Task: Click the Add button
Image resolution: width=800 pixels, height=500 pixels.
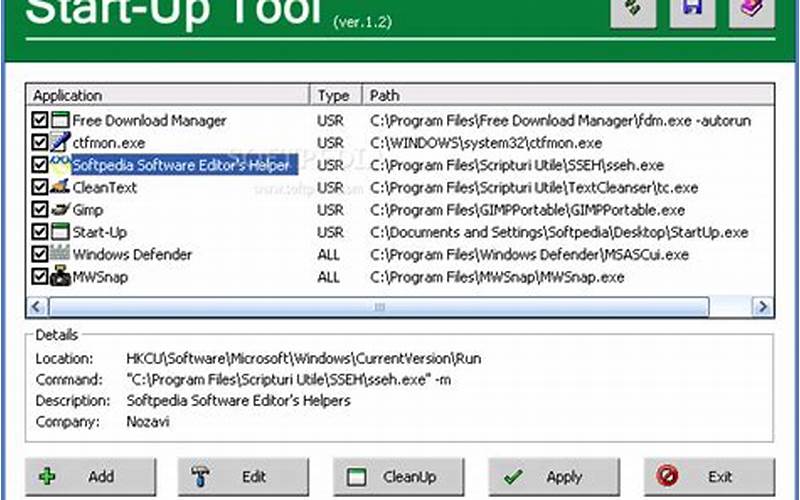Action: tap(90, 477)
